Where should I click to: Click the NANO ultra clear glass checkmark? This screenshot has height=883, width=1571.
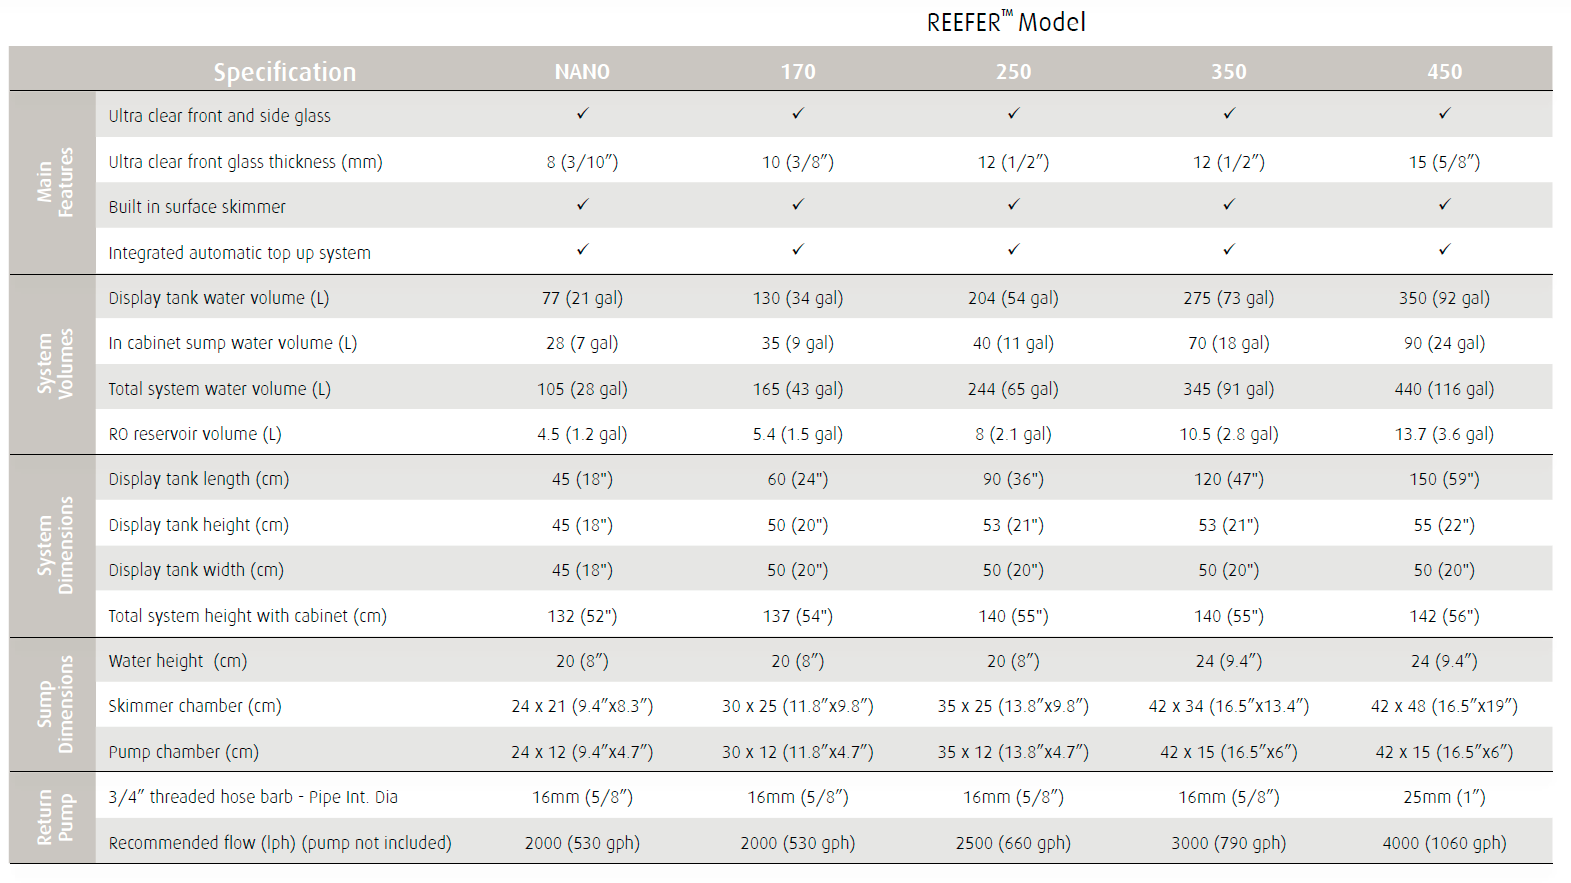[582, 114]
